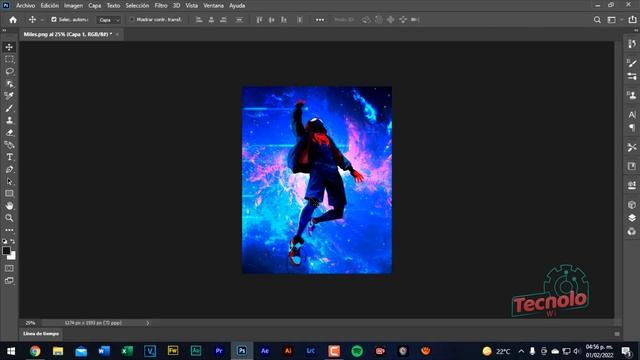This screenshot has width=640, height=360.
Task: Select the Lasso tool
Action: [x=9, y=71]
